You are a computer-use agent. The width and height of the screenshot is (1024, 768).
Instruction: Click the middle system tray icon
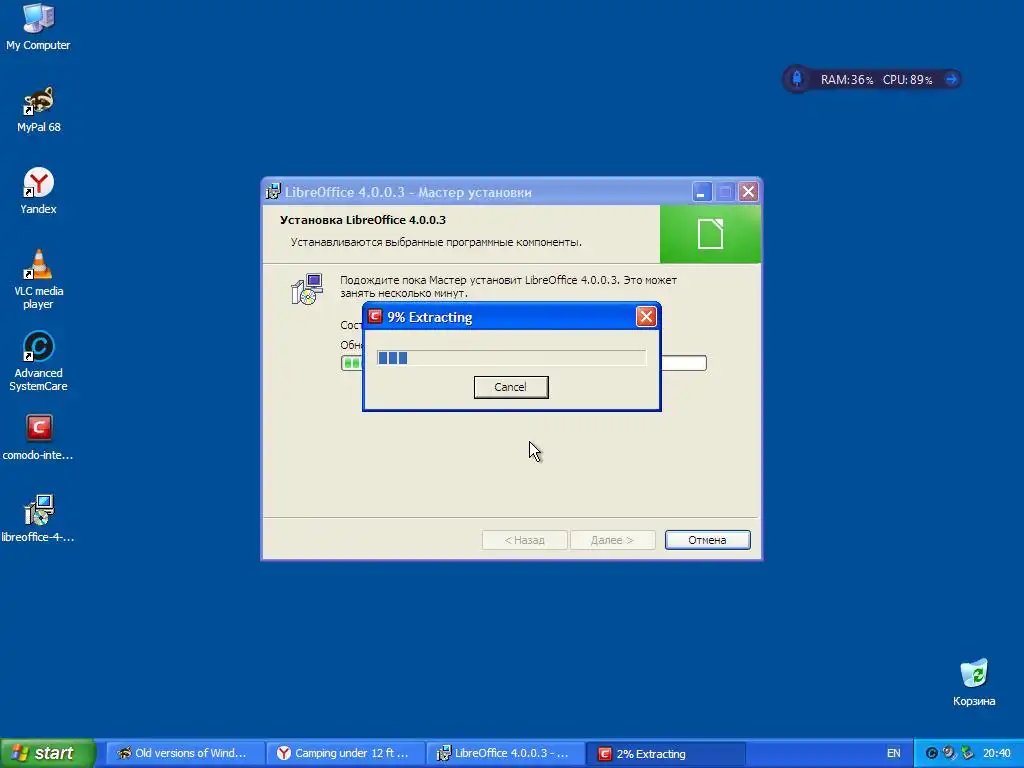pyautogui.click(x=950, y=754)
